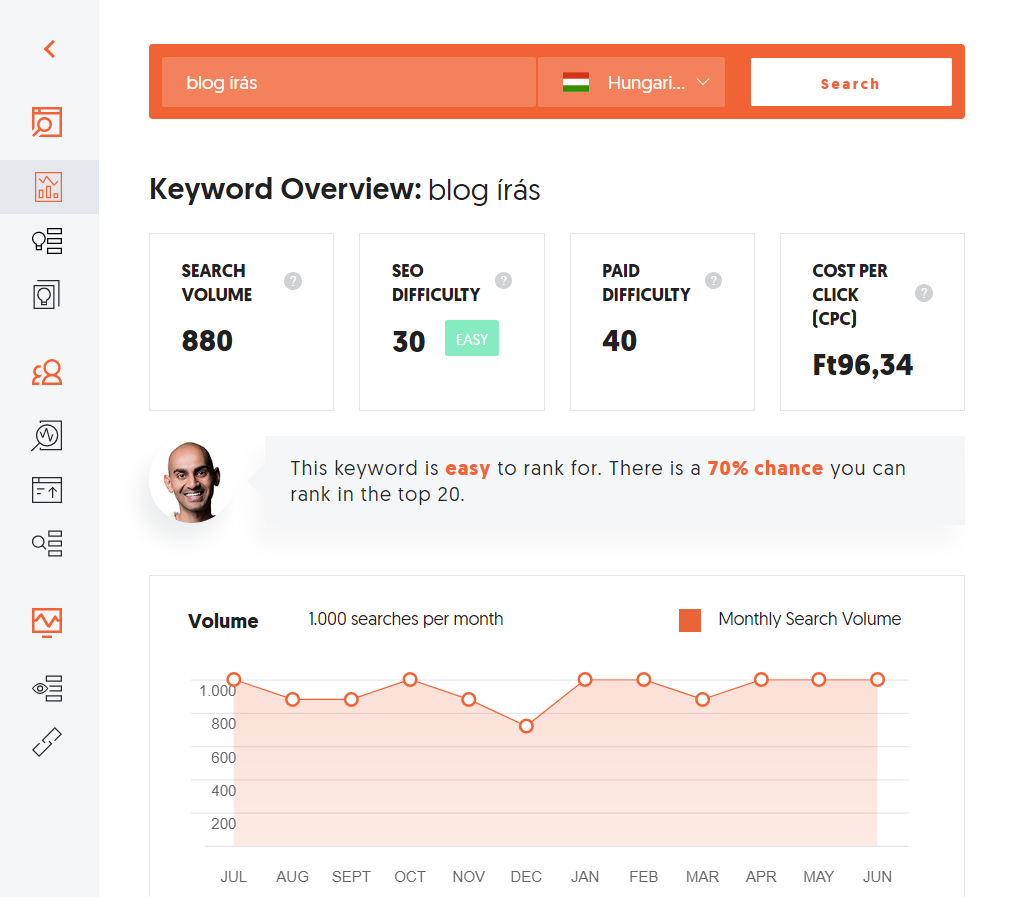1010x897 pixels.
Task: Open the traffic analyzer magnifier-pulse icon
Action: [47, 435]
